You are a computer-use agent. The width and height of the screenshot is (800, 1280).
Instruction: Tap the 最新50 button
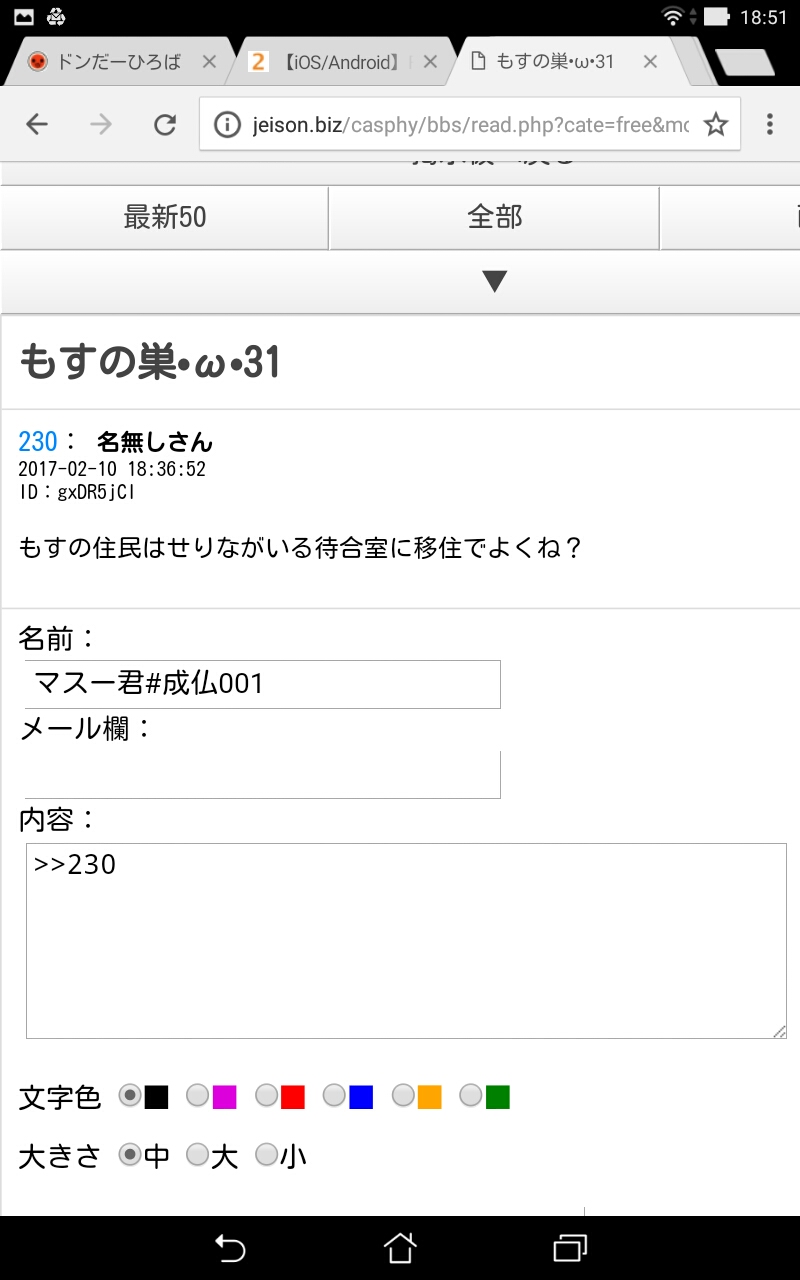[x=165, y=217]
